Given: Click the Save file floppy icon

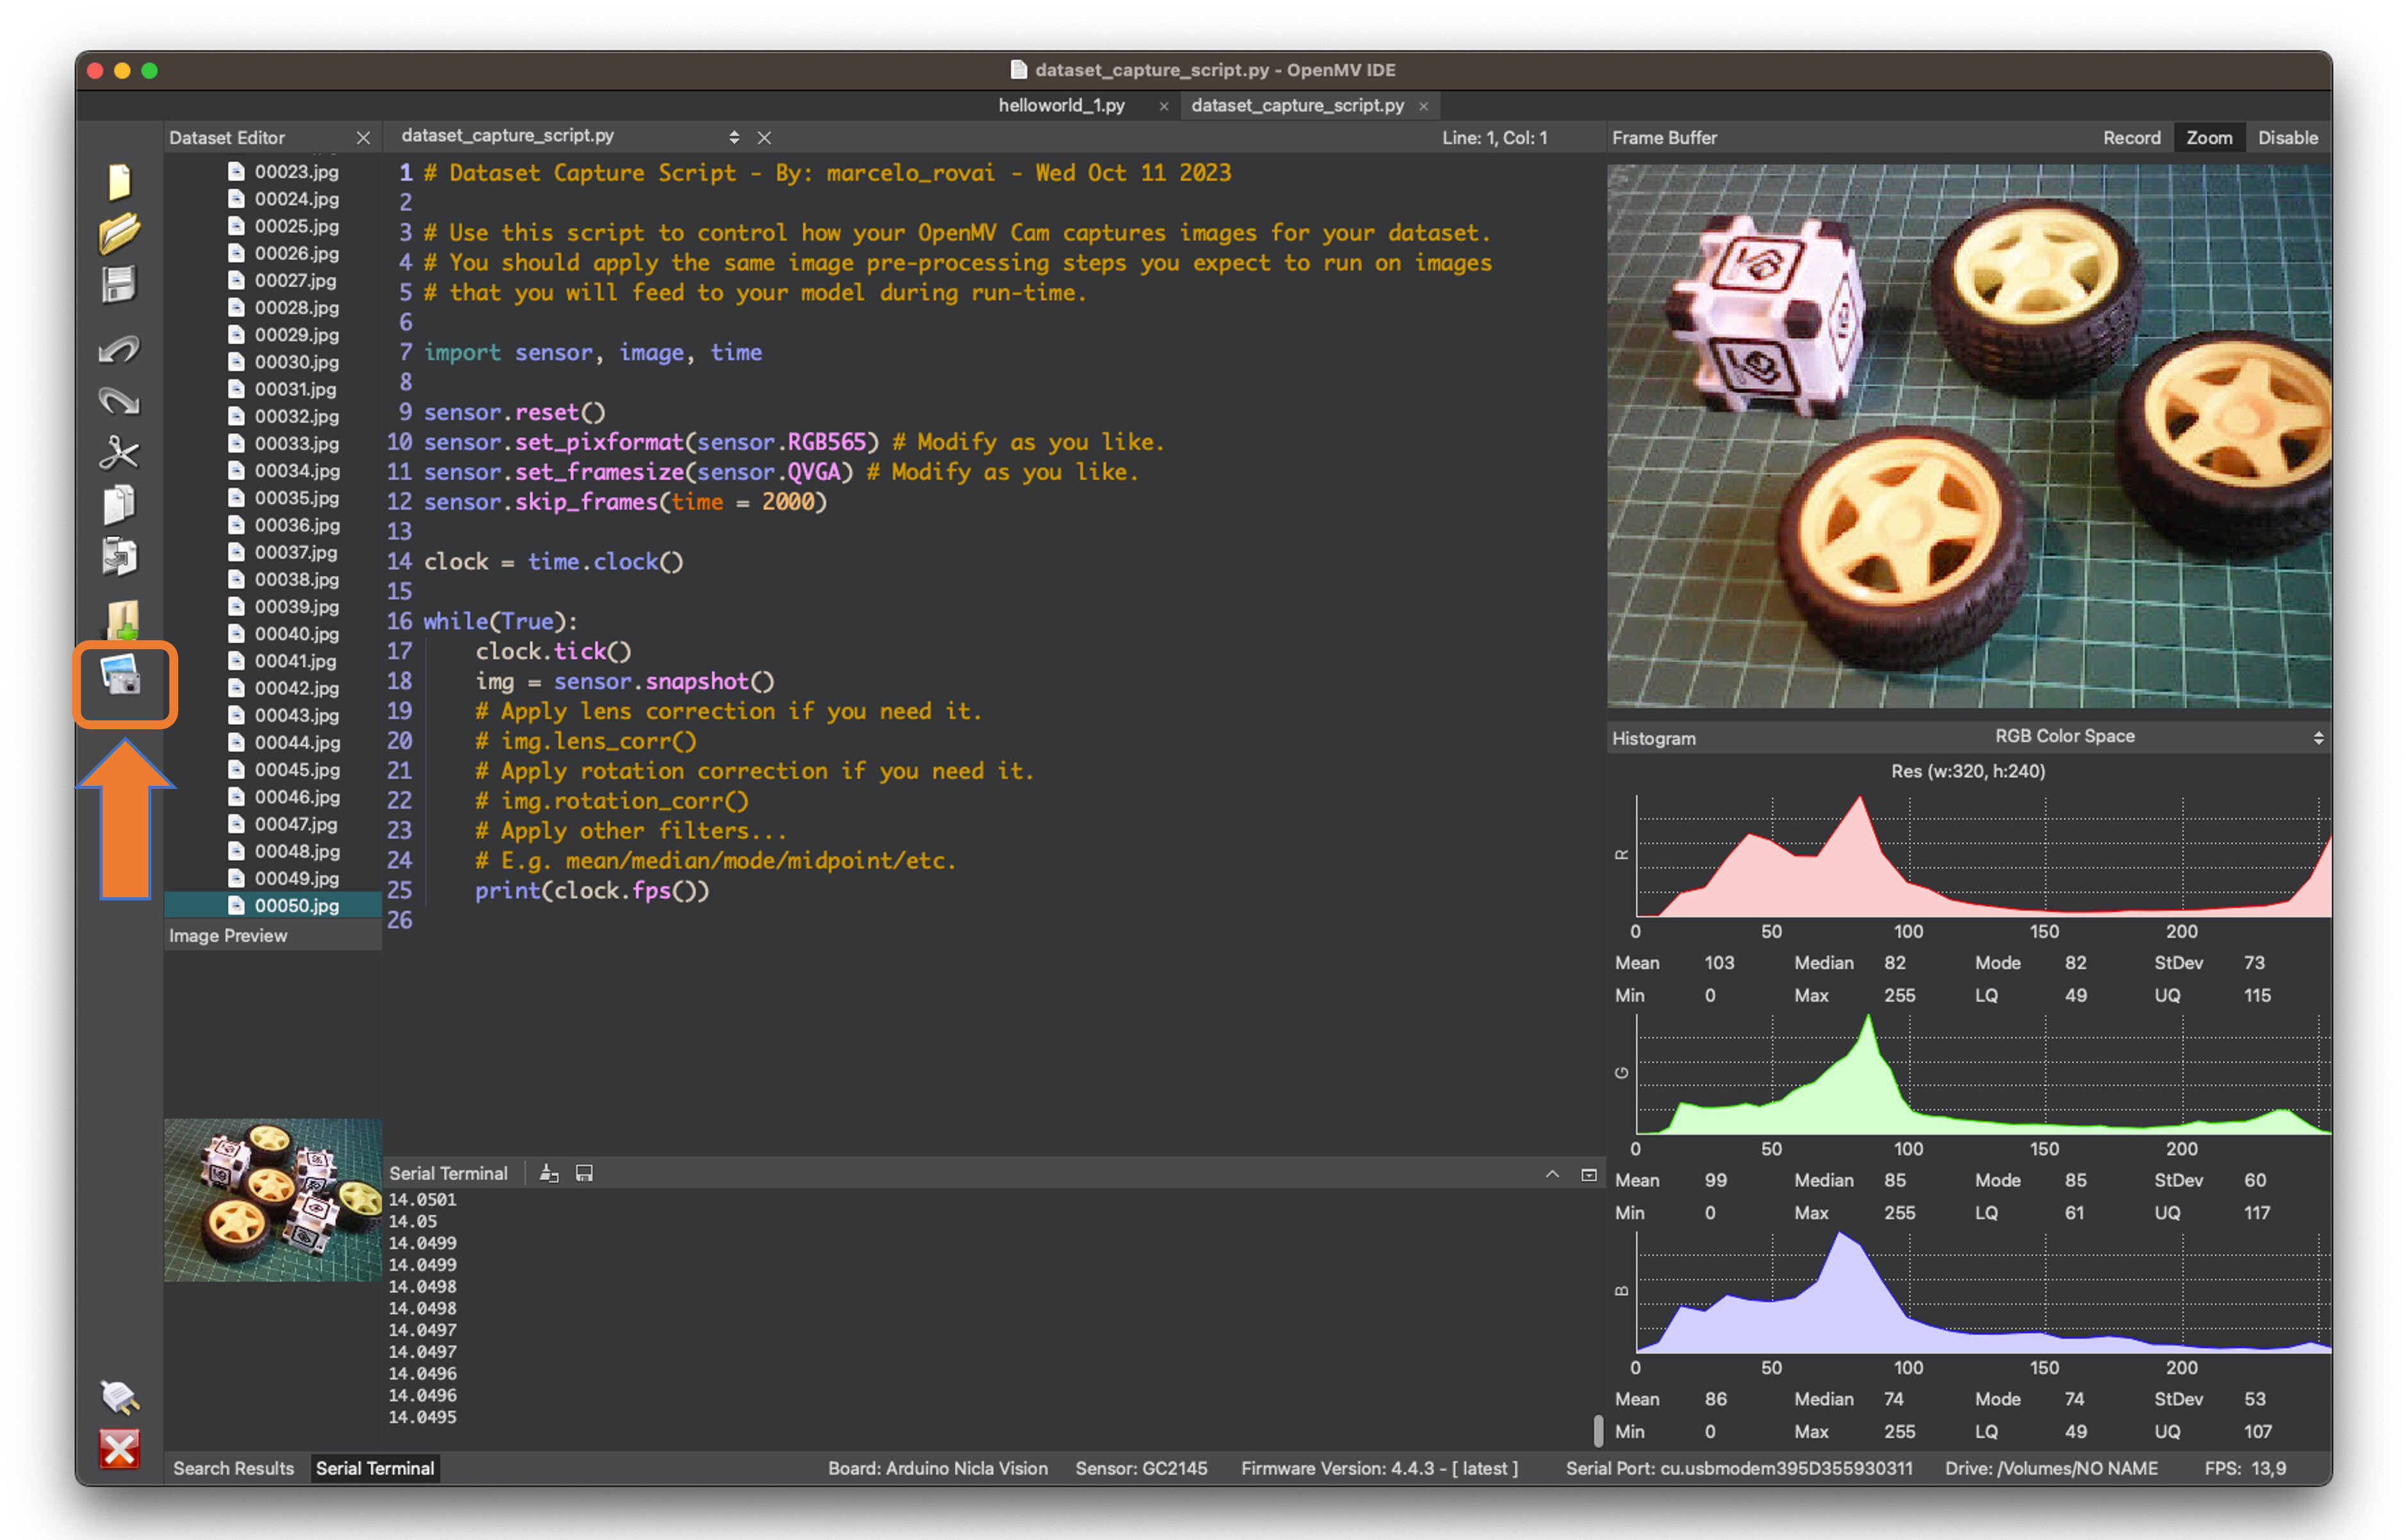Looking at the screenshot, I should coord(119,285).
